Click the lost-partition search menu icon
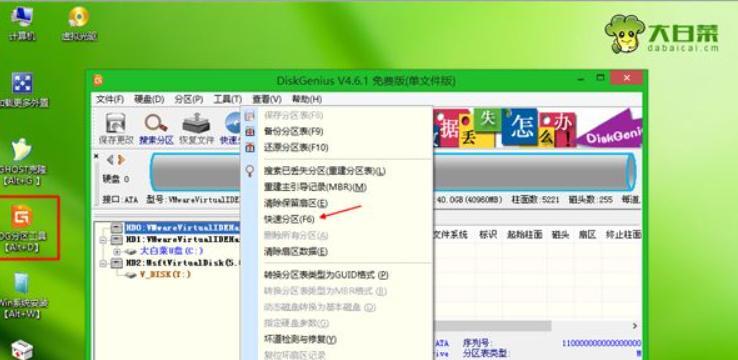 [250, 171]
